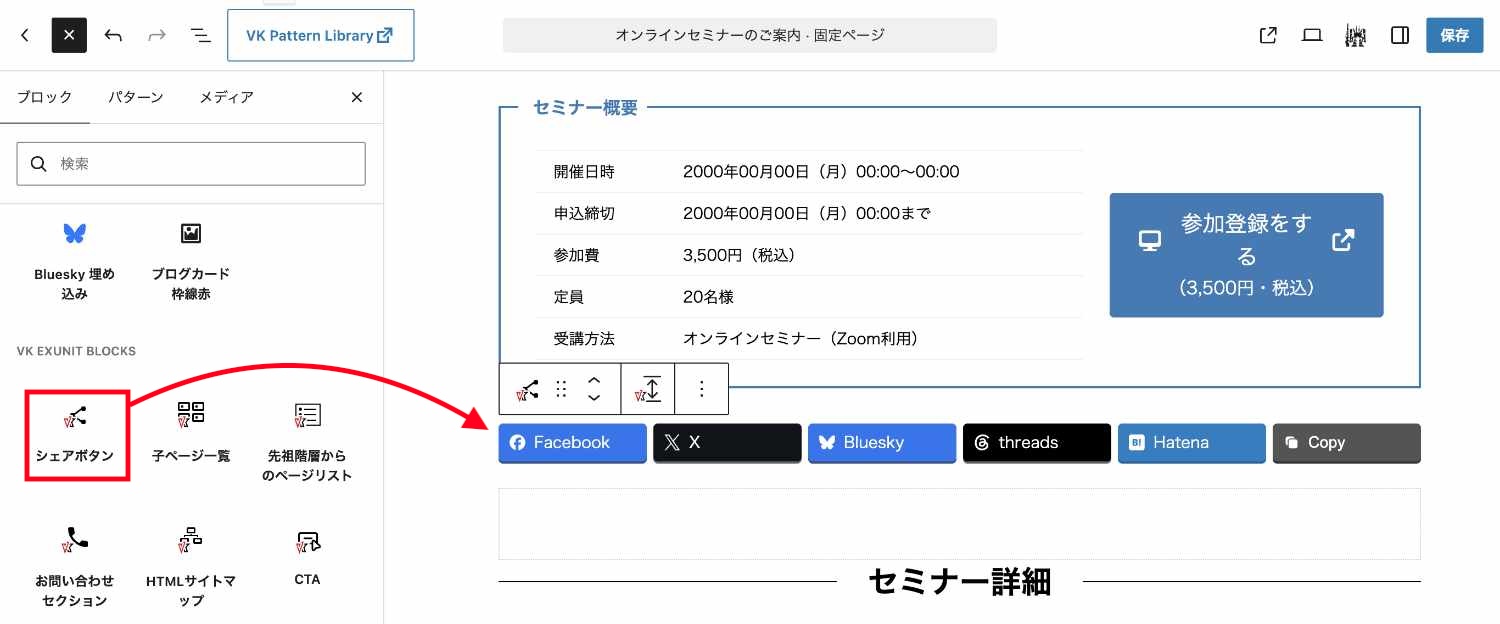Viewport: 1500px width, 624px height.
Task: Click the 保存 save button
Action: 1455,35
